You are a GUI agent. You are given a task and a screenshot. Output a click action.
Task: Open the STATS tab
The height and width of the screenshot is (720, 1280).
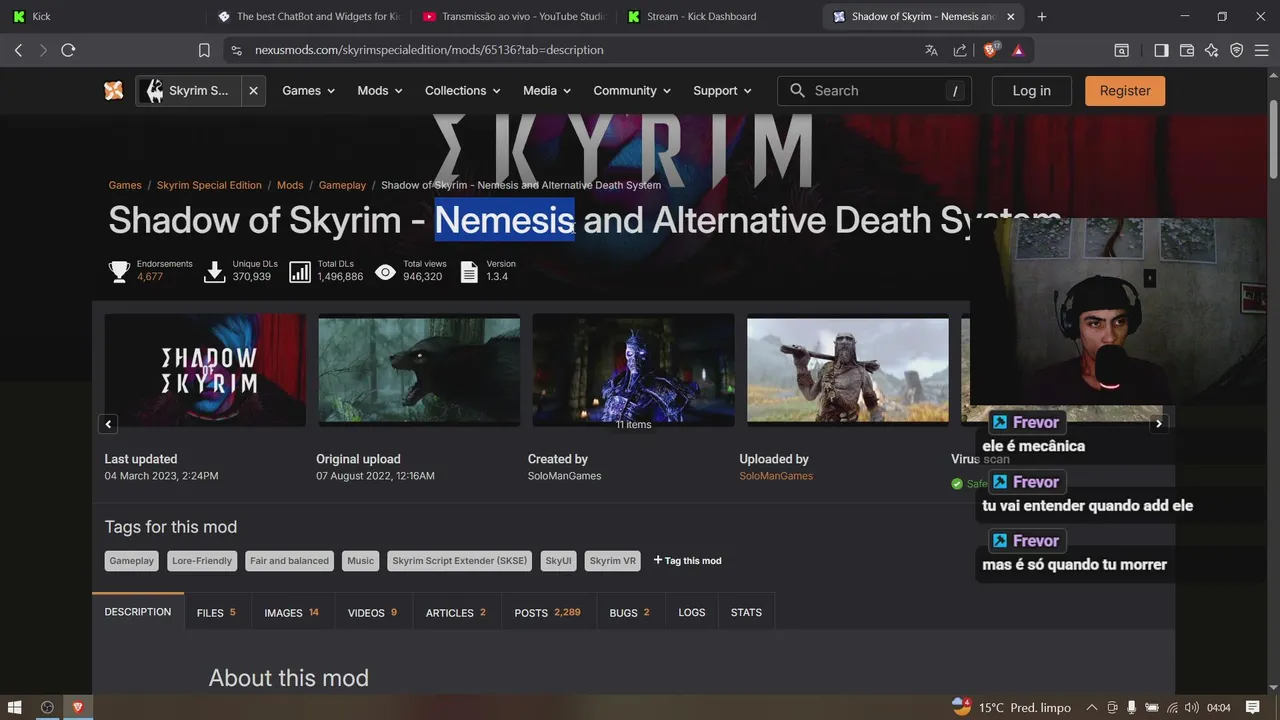pos(746,612)
